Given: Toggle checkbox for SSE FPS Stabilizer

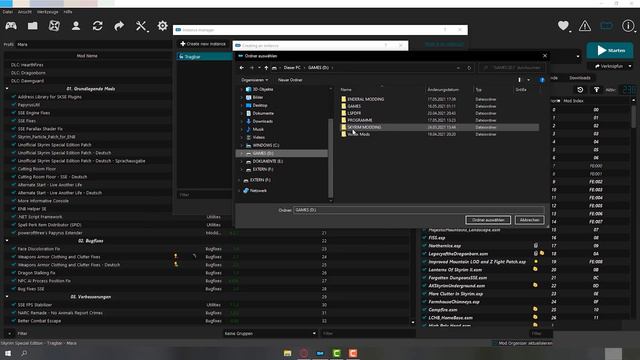Looking at the screenshot, I should [x=13, y=304].
